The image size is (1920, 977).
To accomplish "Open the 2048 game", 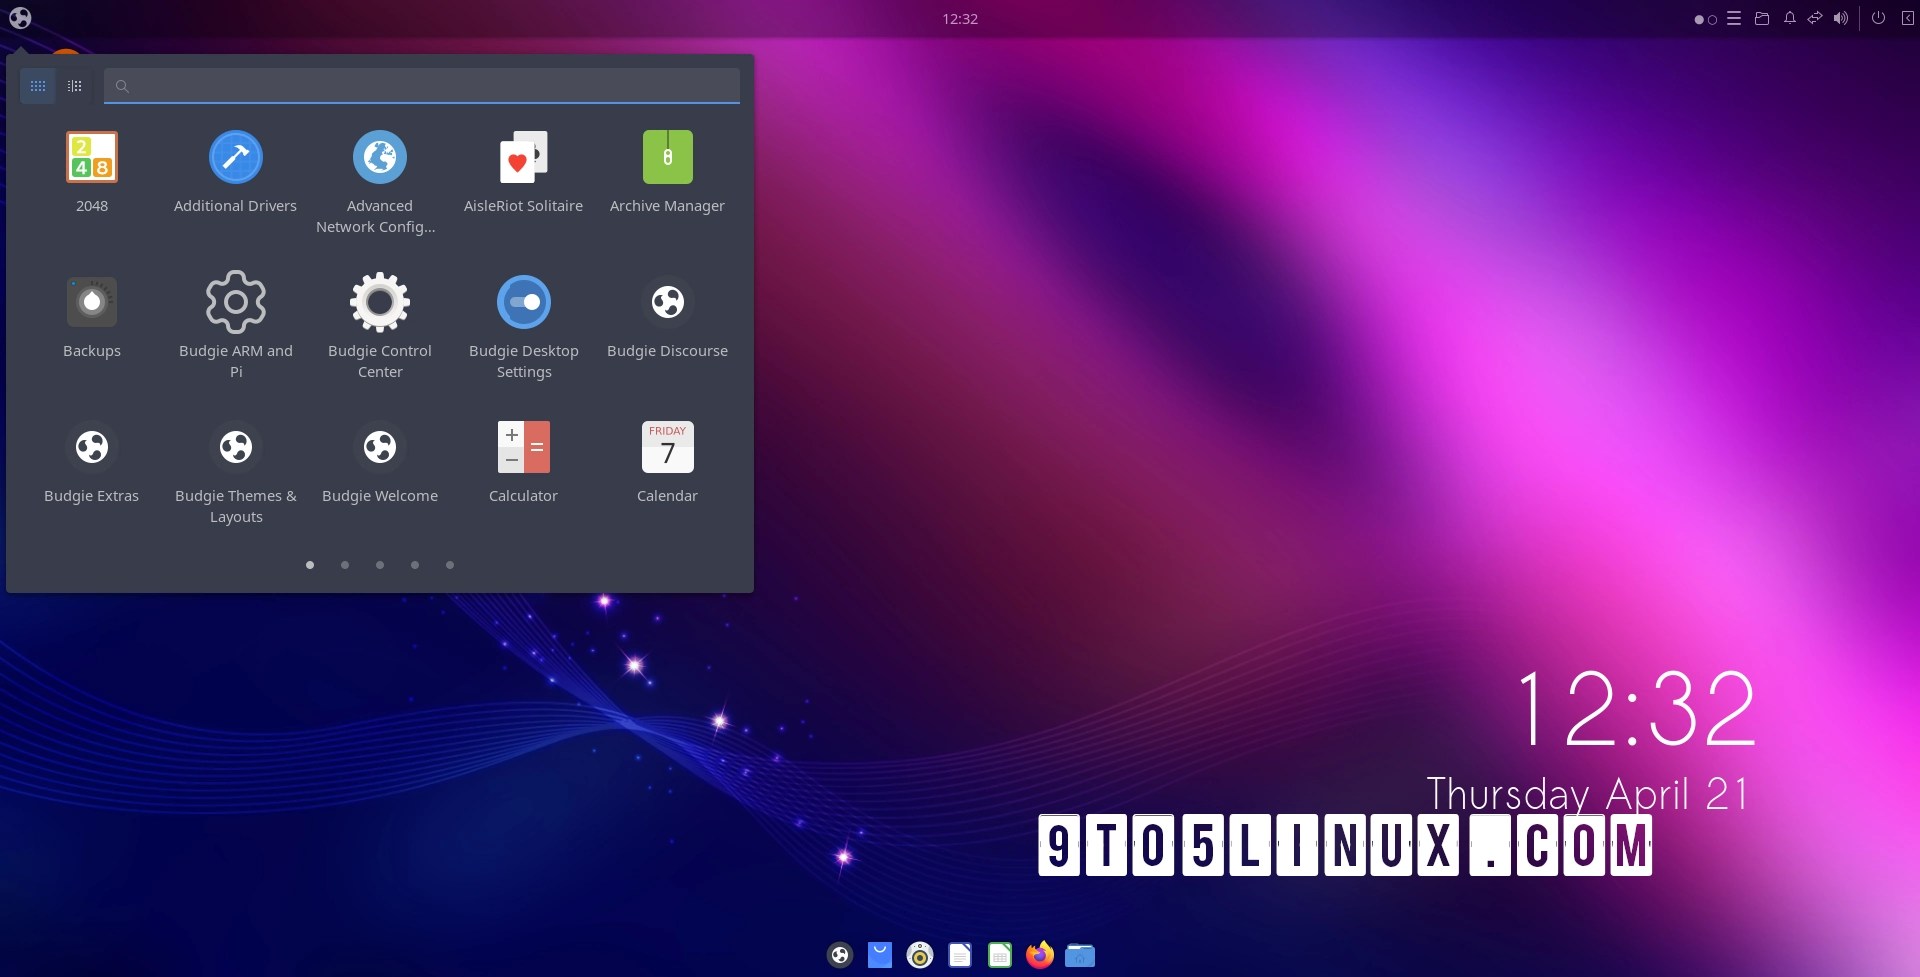I will click(92, 172).
